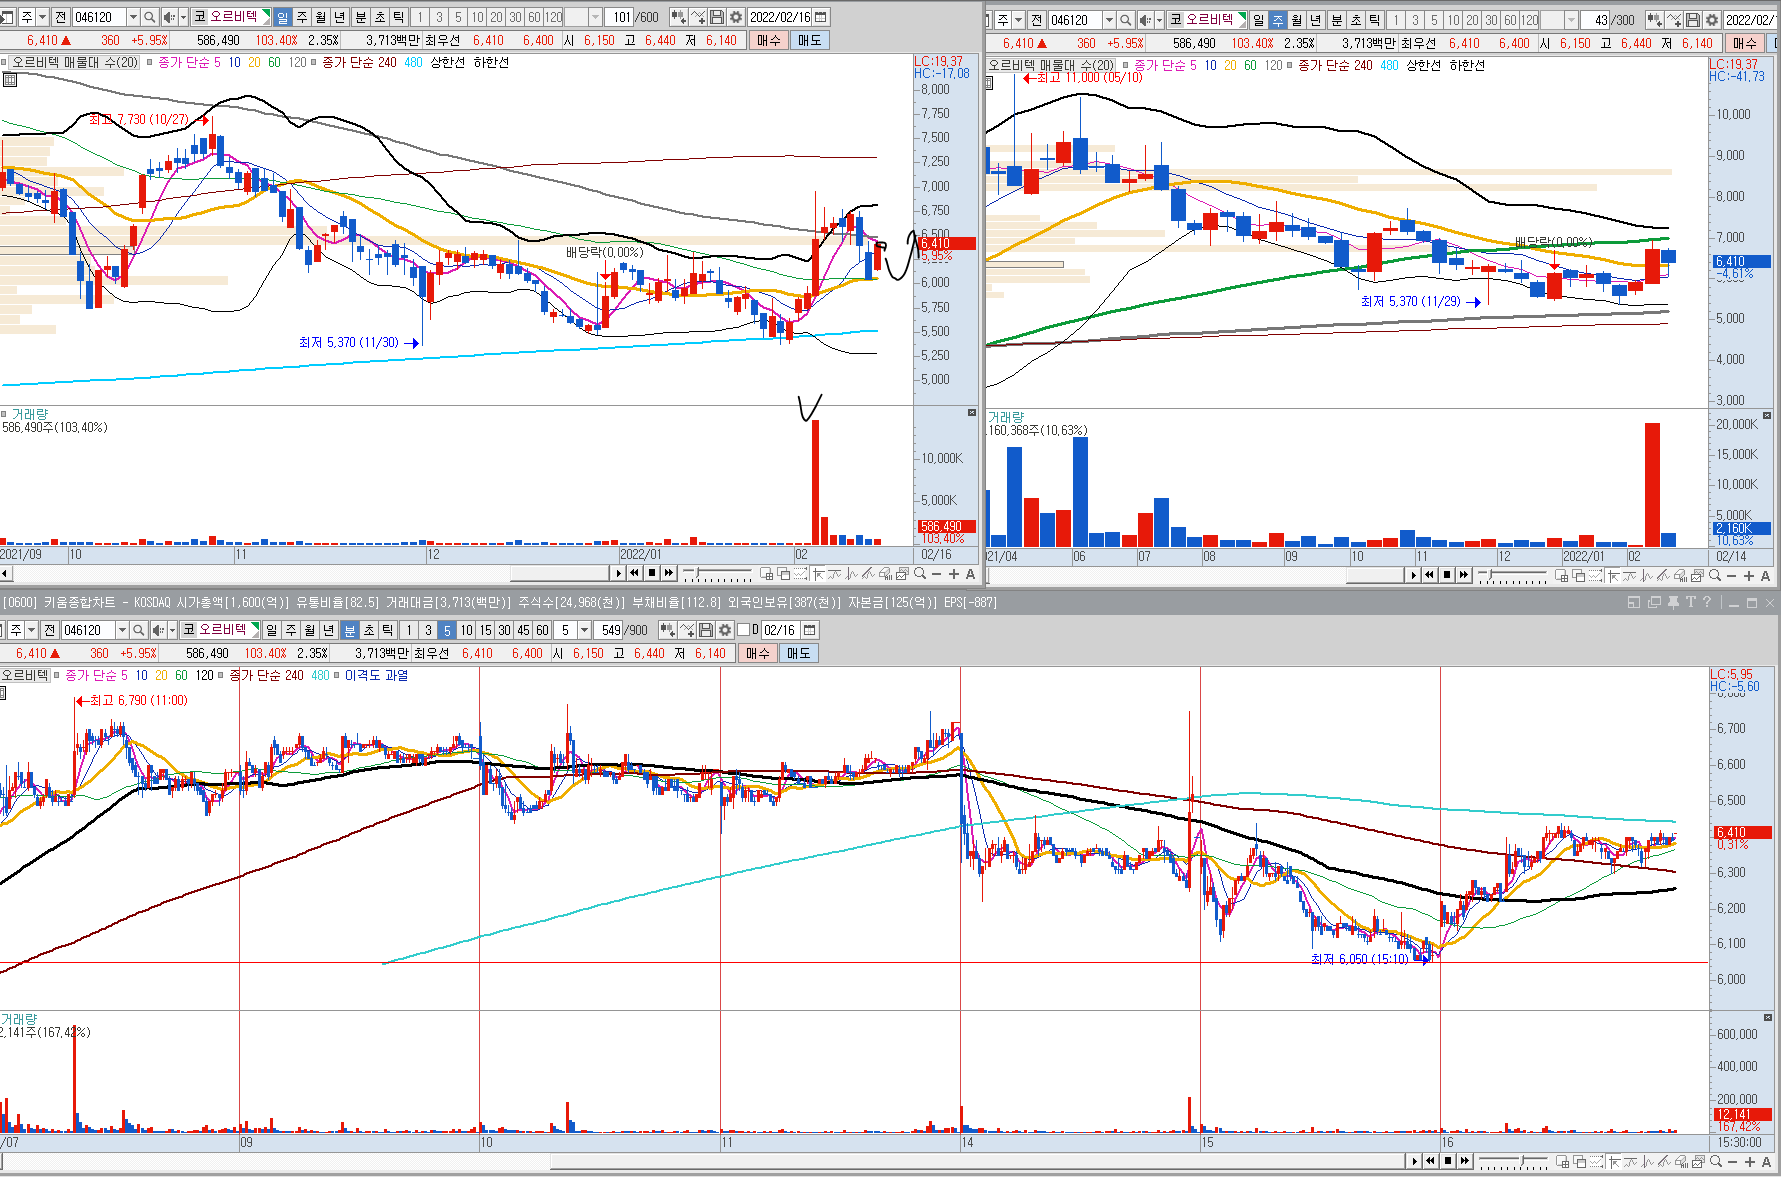Select 10-minute interval in bottom chart
The width and height of the screenshot is (1781, 1178).
click(x=466, y=630)
